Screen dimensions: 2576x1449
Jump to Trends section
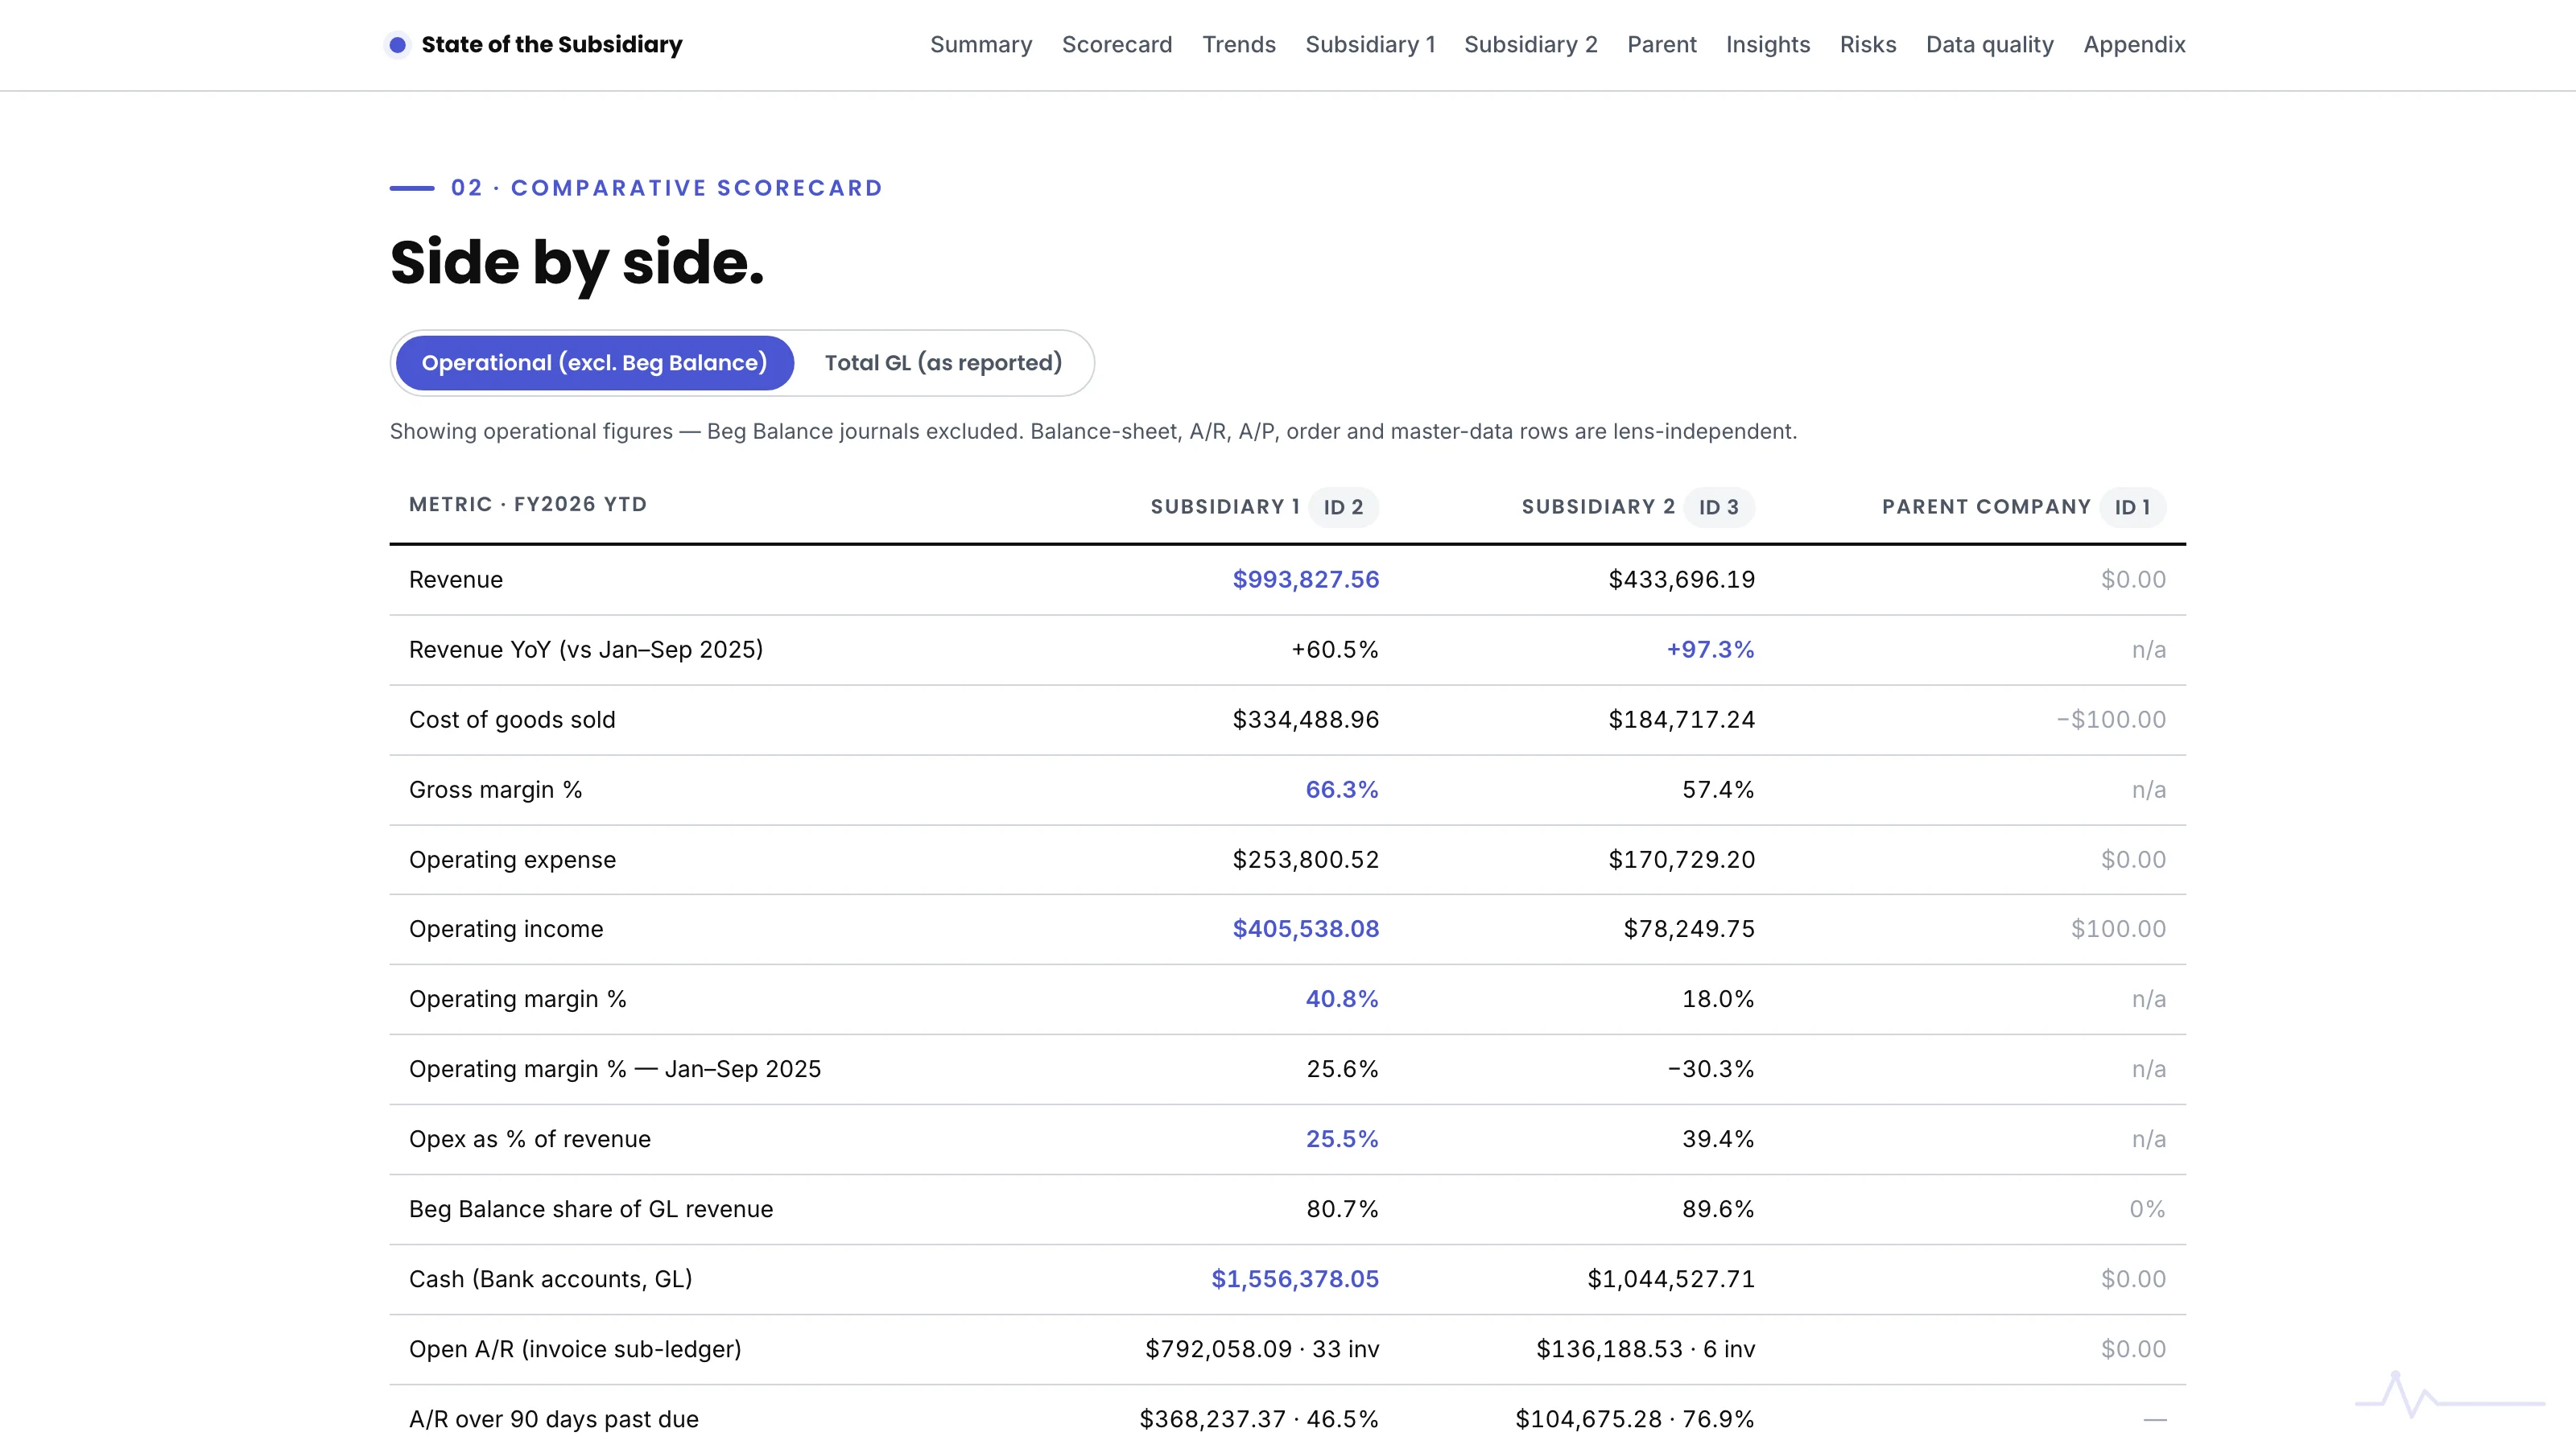coord(1238,45)
